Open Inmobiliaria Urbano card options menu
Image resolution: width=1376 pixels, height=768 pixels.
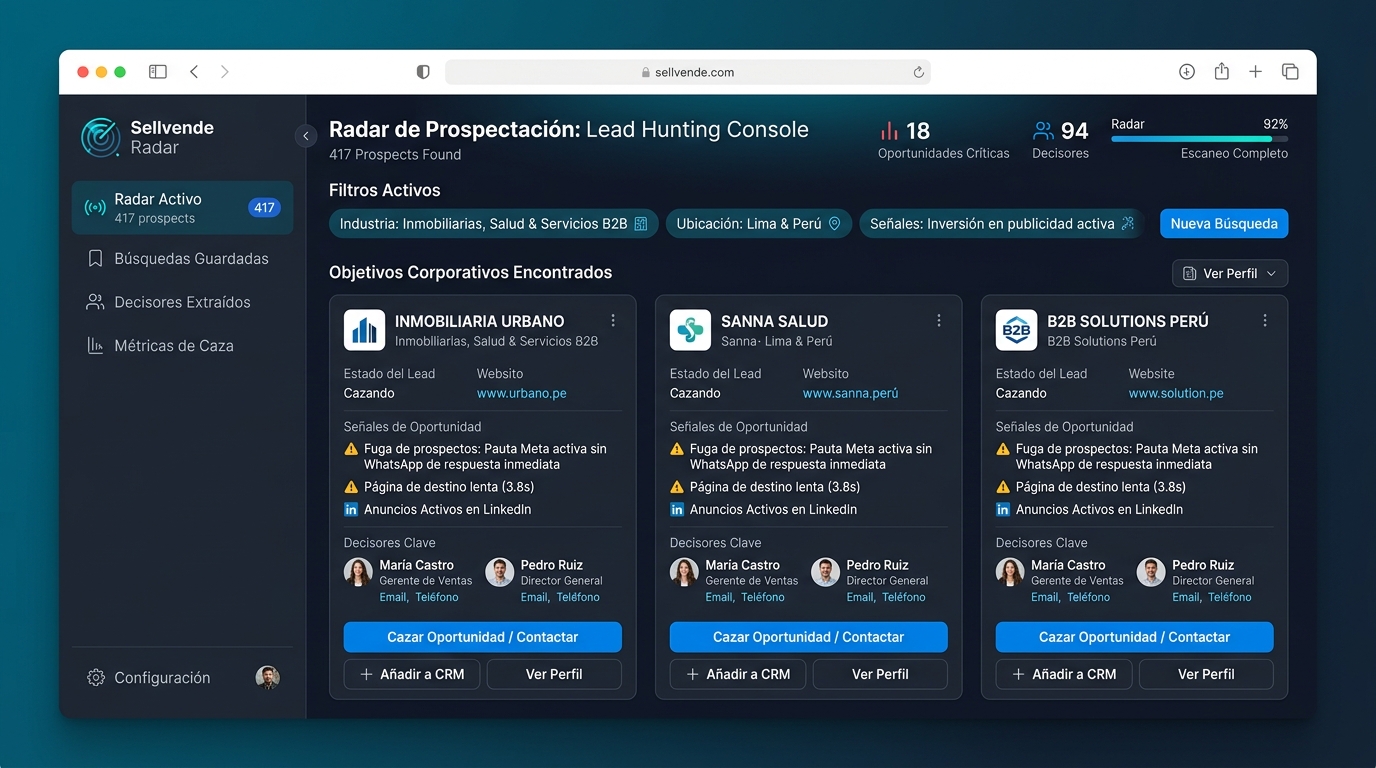point(613,321)
